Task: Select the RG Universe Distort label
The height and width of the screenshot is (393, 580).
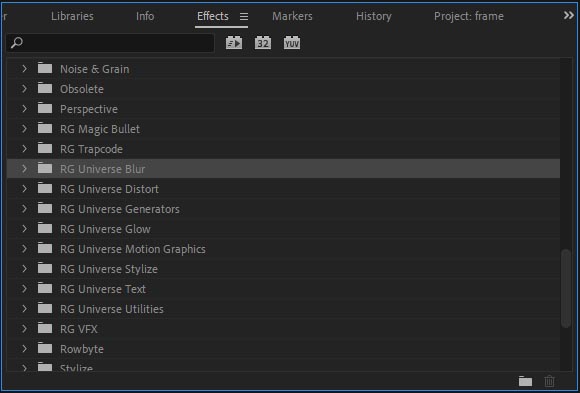Action: coord(109,189)
